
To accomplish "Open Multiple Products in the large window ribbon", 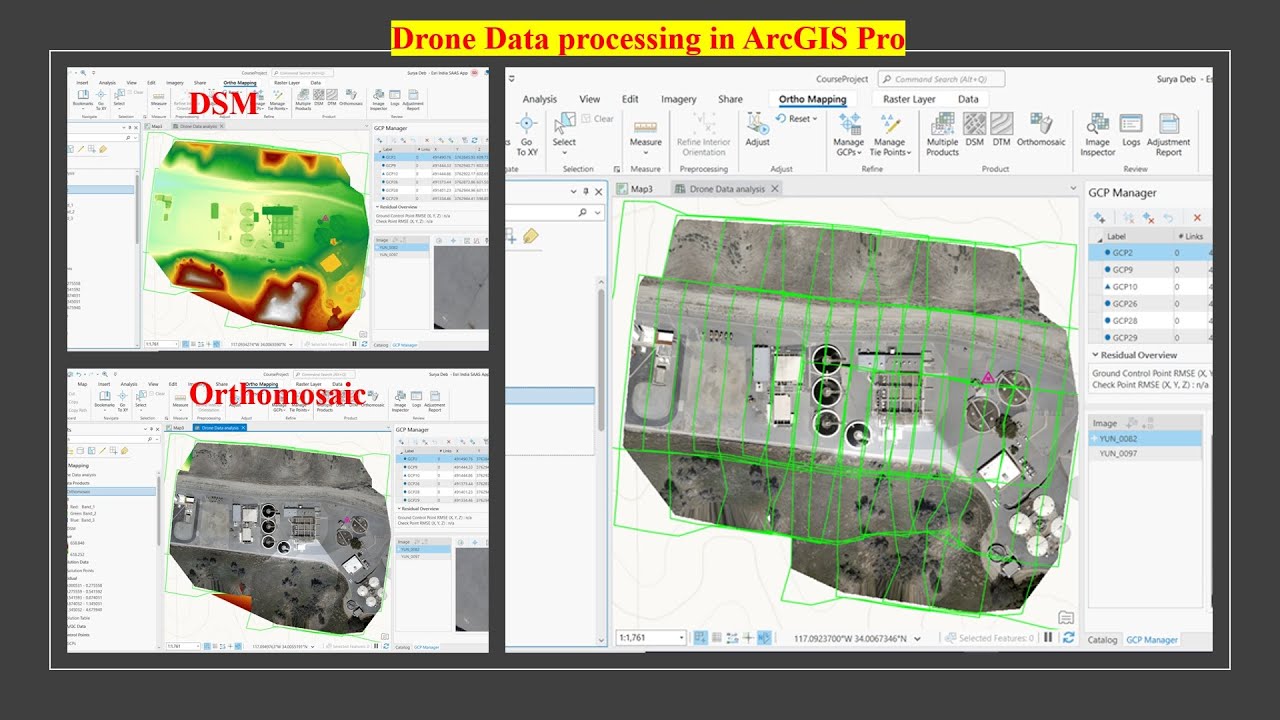I will point(942,134).
